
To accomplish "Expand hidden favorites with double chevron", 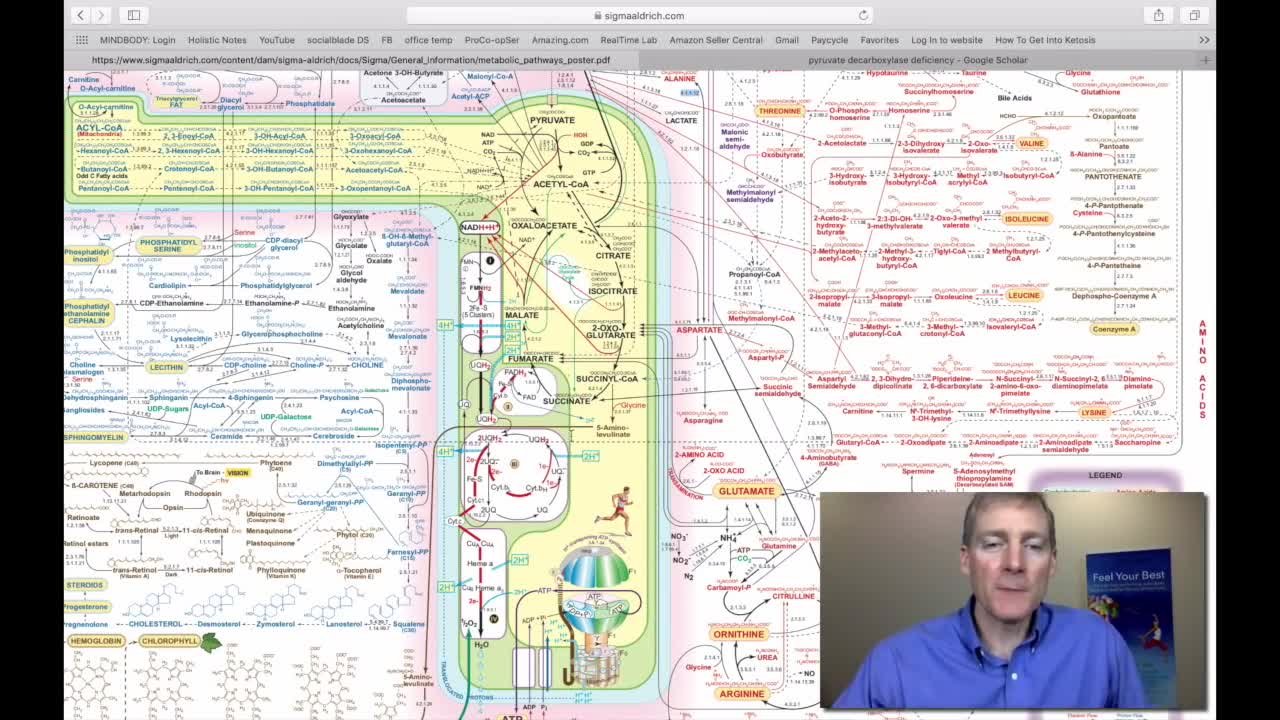I will 1205,40.
